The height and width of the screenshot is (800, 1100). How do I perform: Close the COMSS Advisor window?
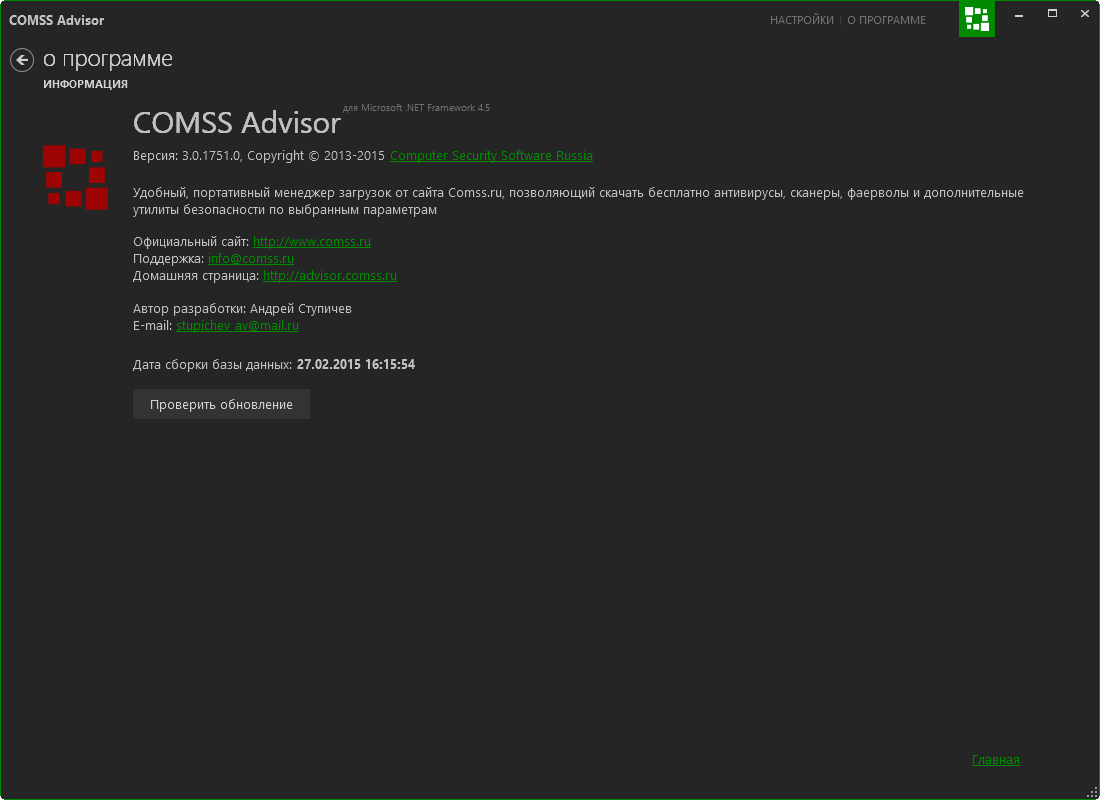[x=1085, y=14]
